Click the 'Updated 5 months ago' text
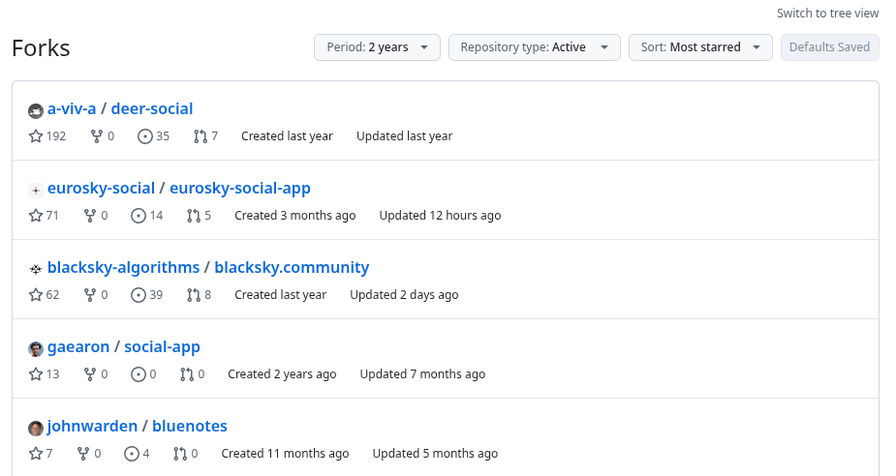 tap(435, 454)
